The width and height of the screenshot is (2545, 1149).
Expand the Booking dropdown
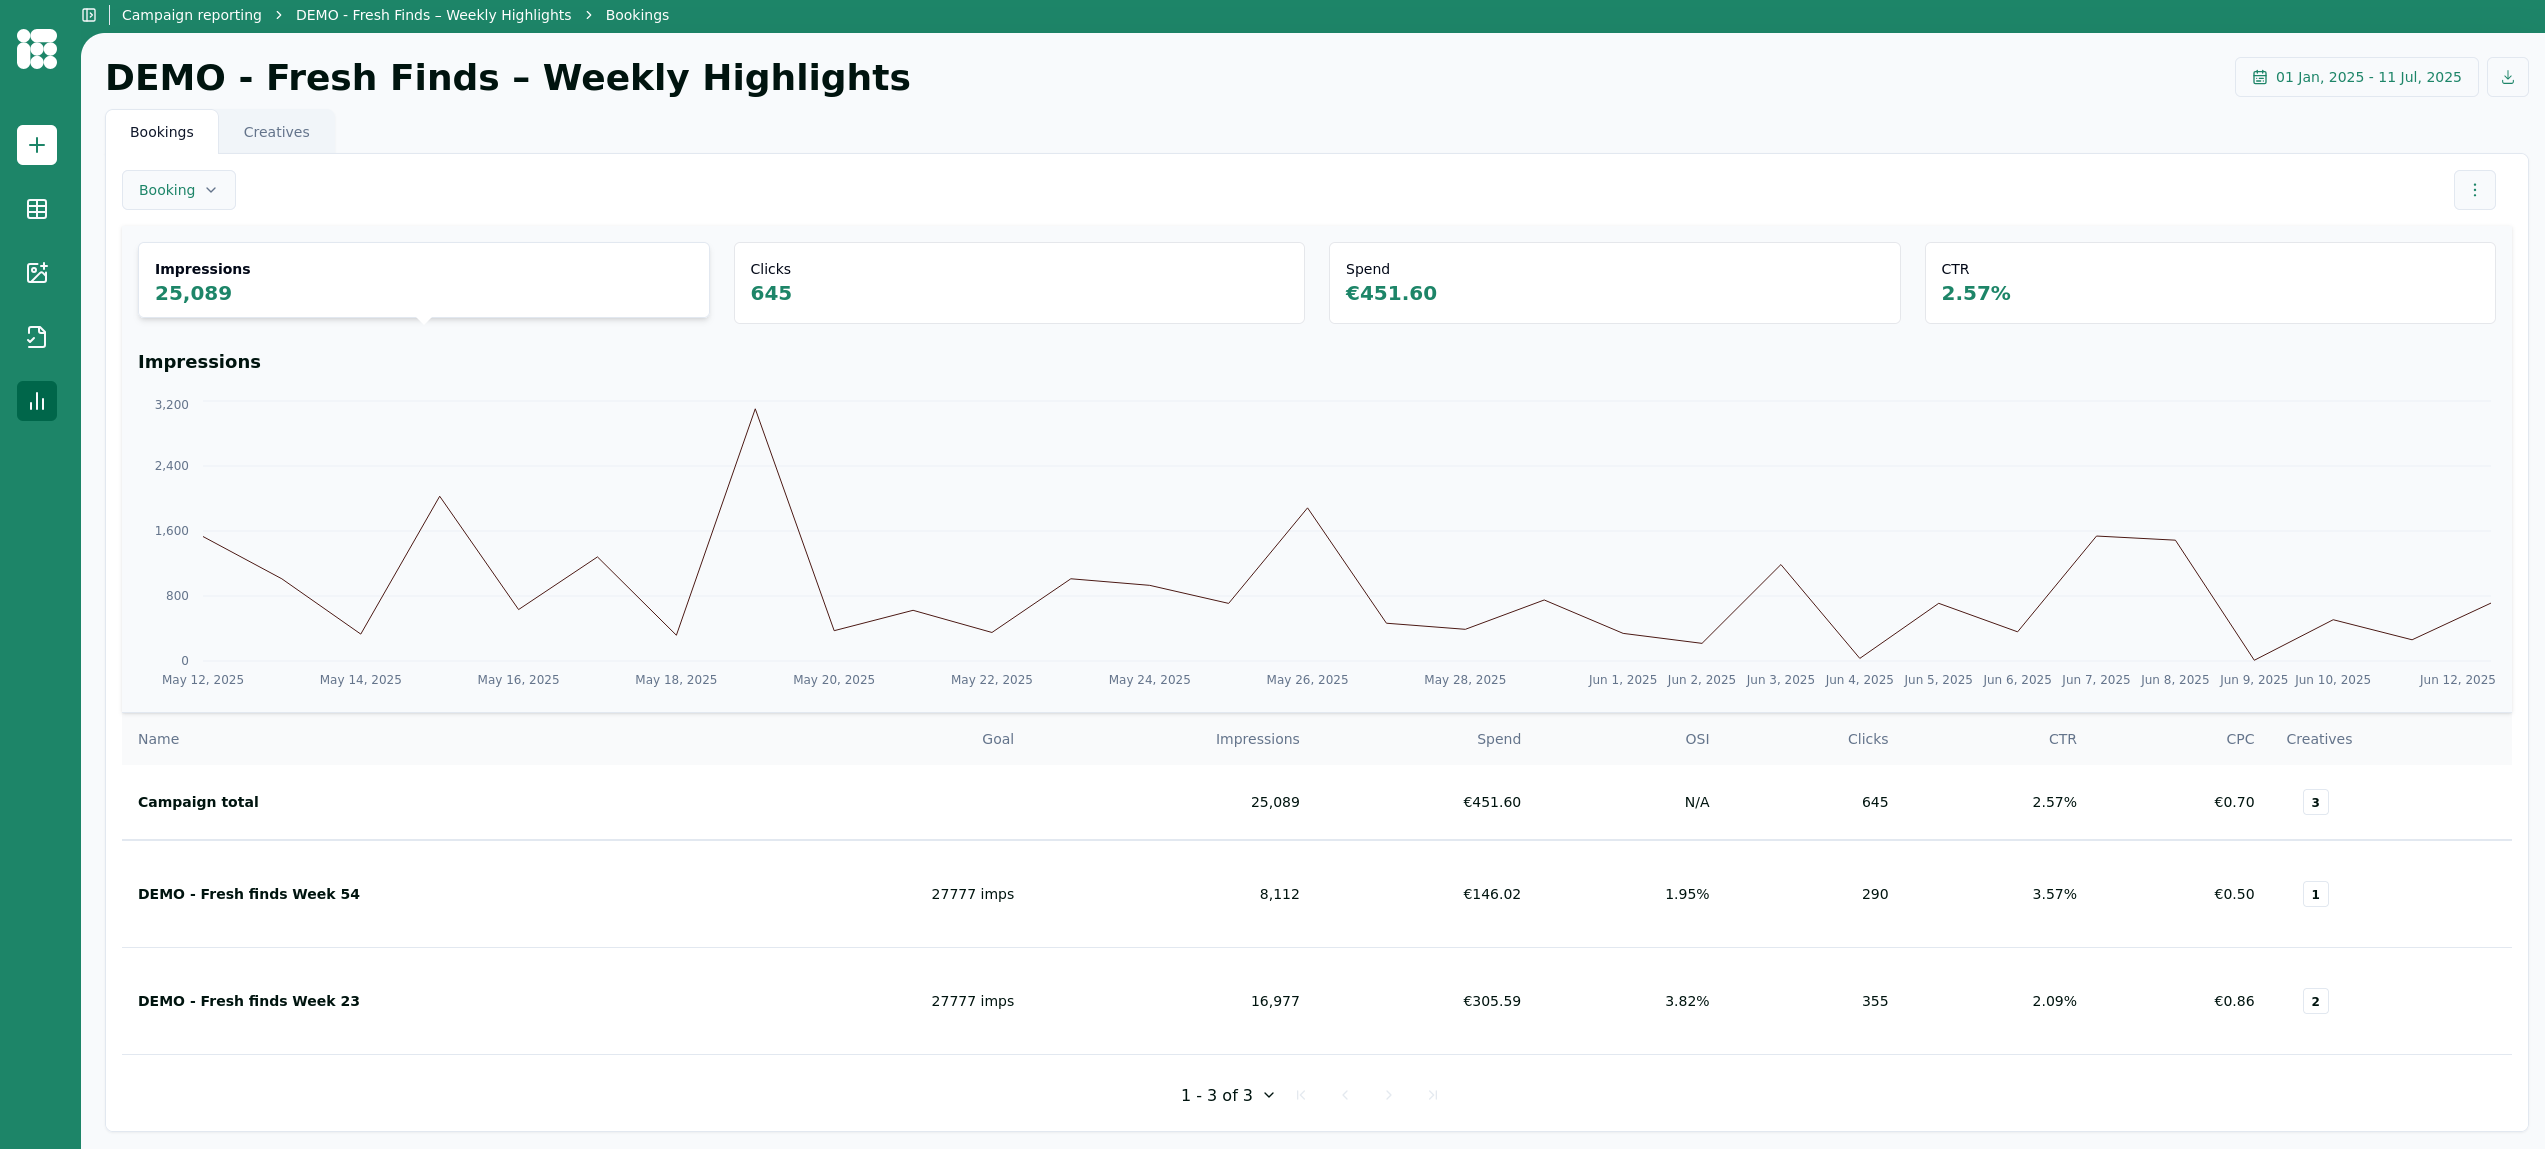178,190
